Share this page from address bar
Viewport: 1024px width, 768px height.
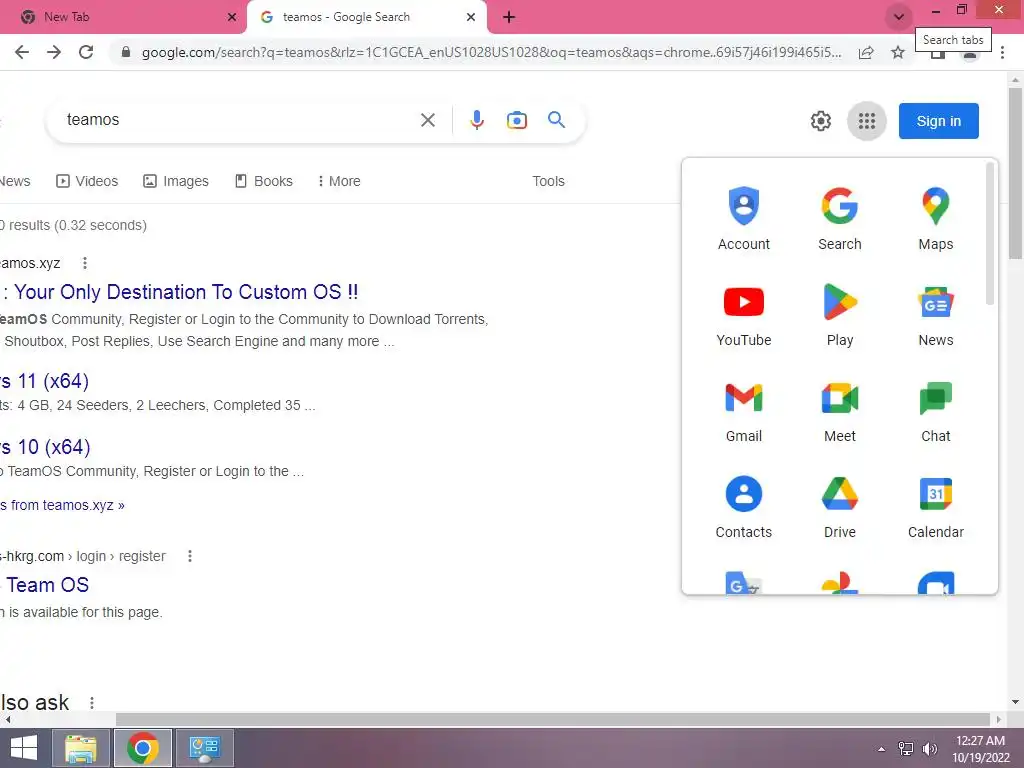(x=866, y=52)
